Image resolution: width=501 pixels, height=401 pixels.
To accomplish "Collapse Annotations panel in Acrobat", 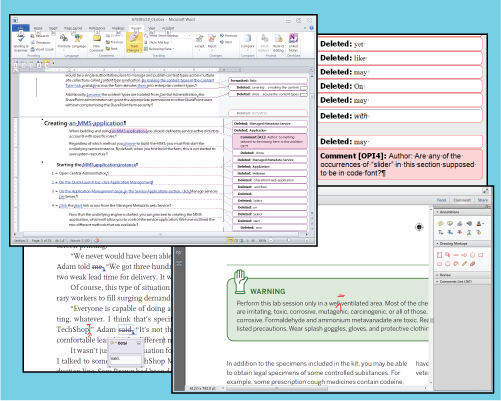I will coord(462,212).
